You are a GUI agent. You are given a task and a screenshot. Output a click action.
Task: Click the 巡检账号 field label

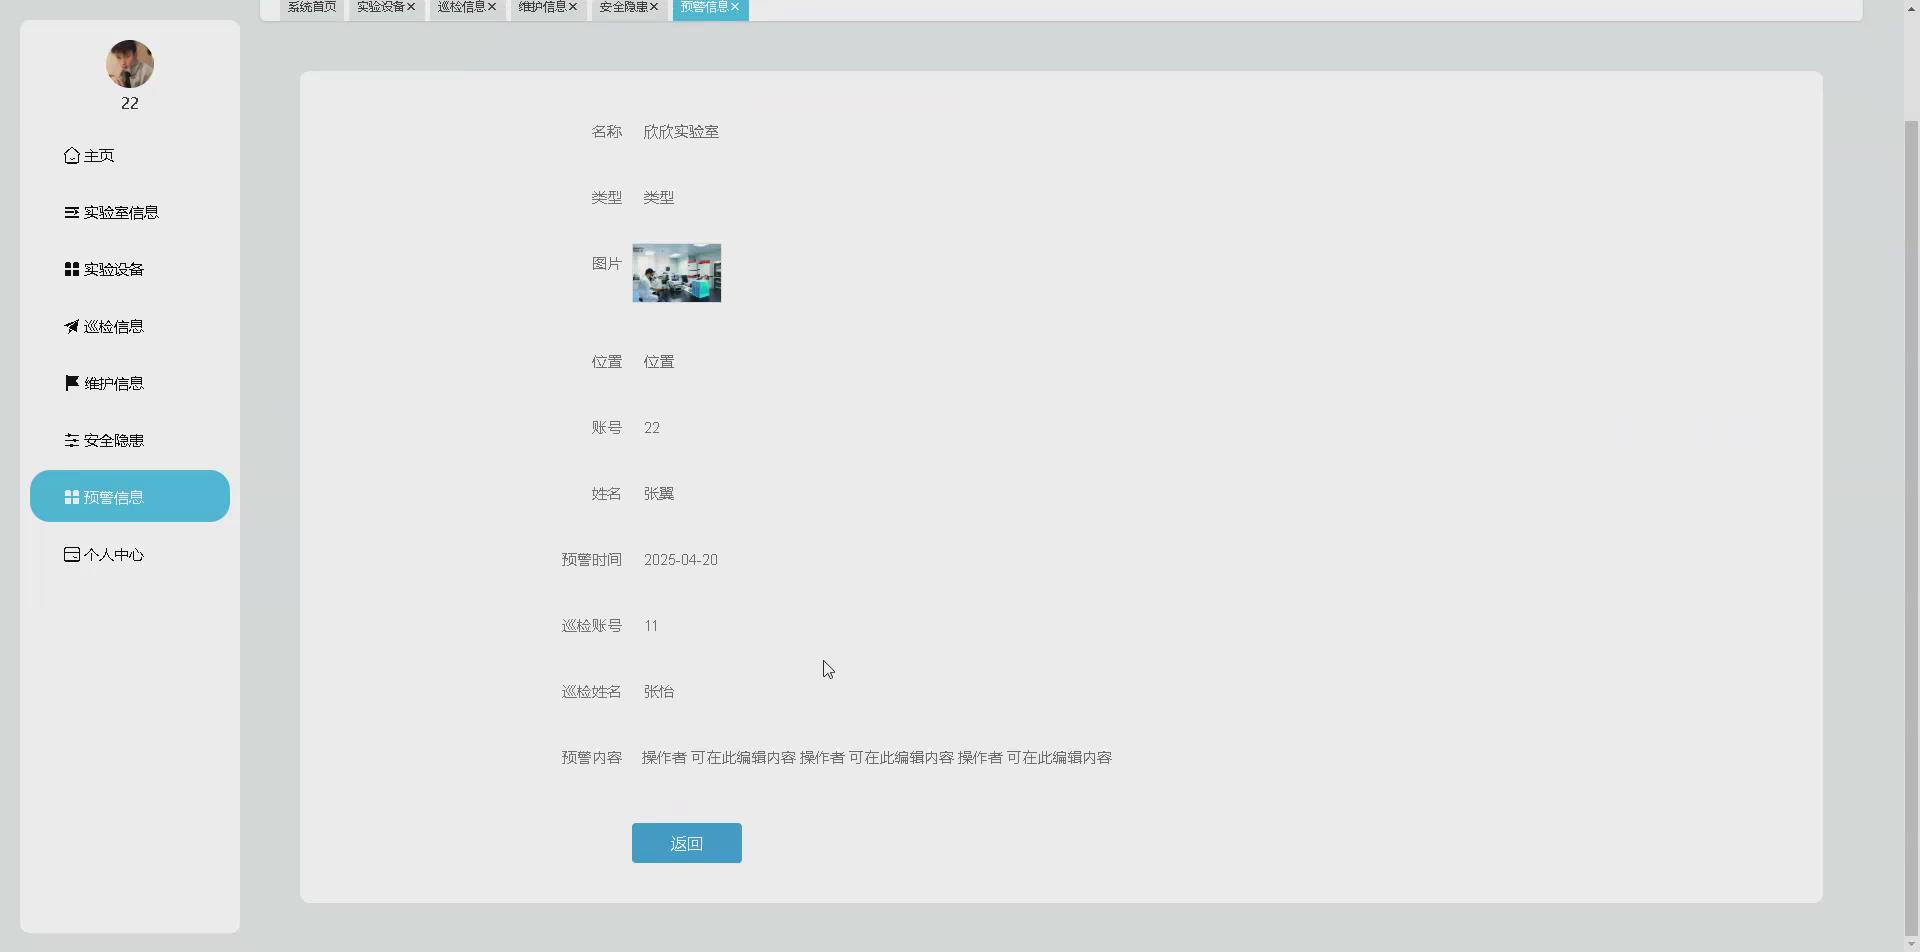click(x=592, y=626)
